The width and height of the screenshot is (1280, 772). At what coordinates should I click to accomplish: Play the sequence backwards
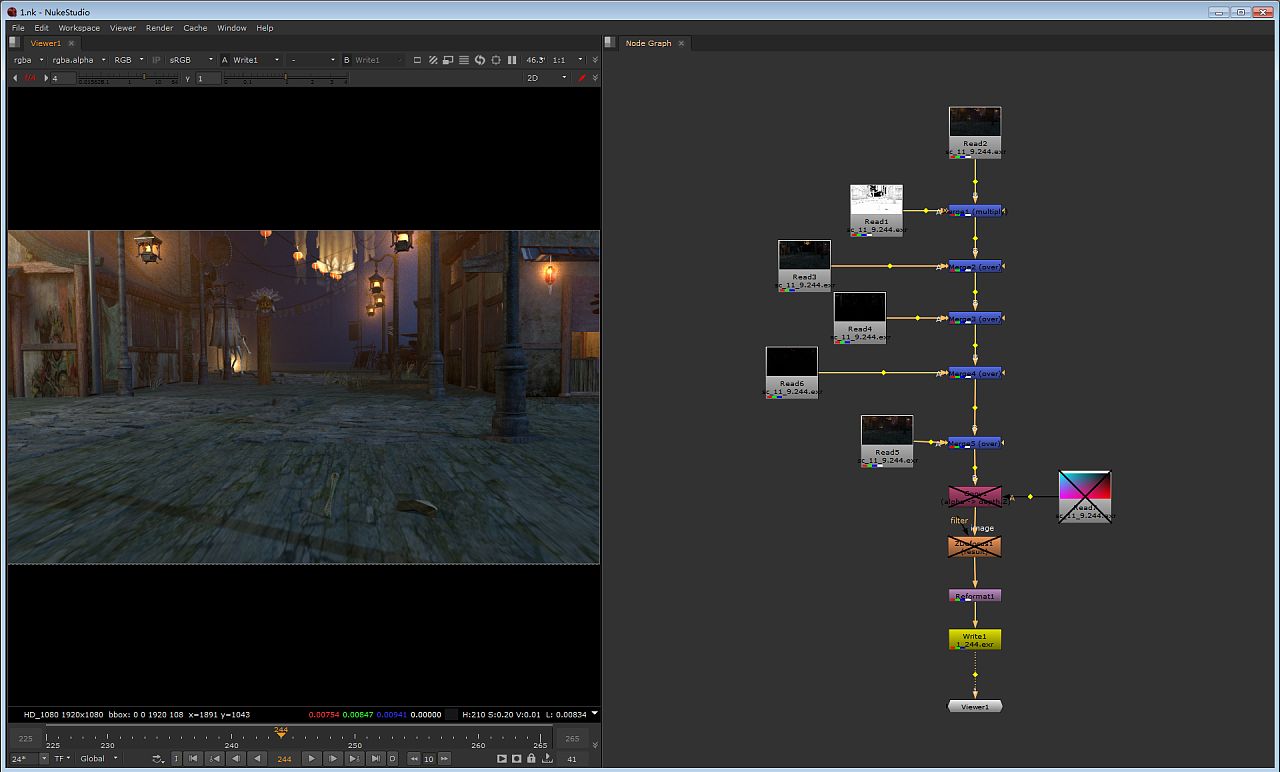(x=257, y=759)
